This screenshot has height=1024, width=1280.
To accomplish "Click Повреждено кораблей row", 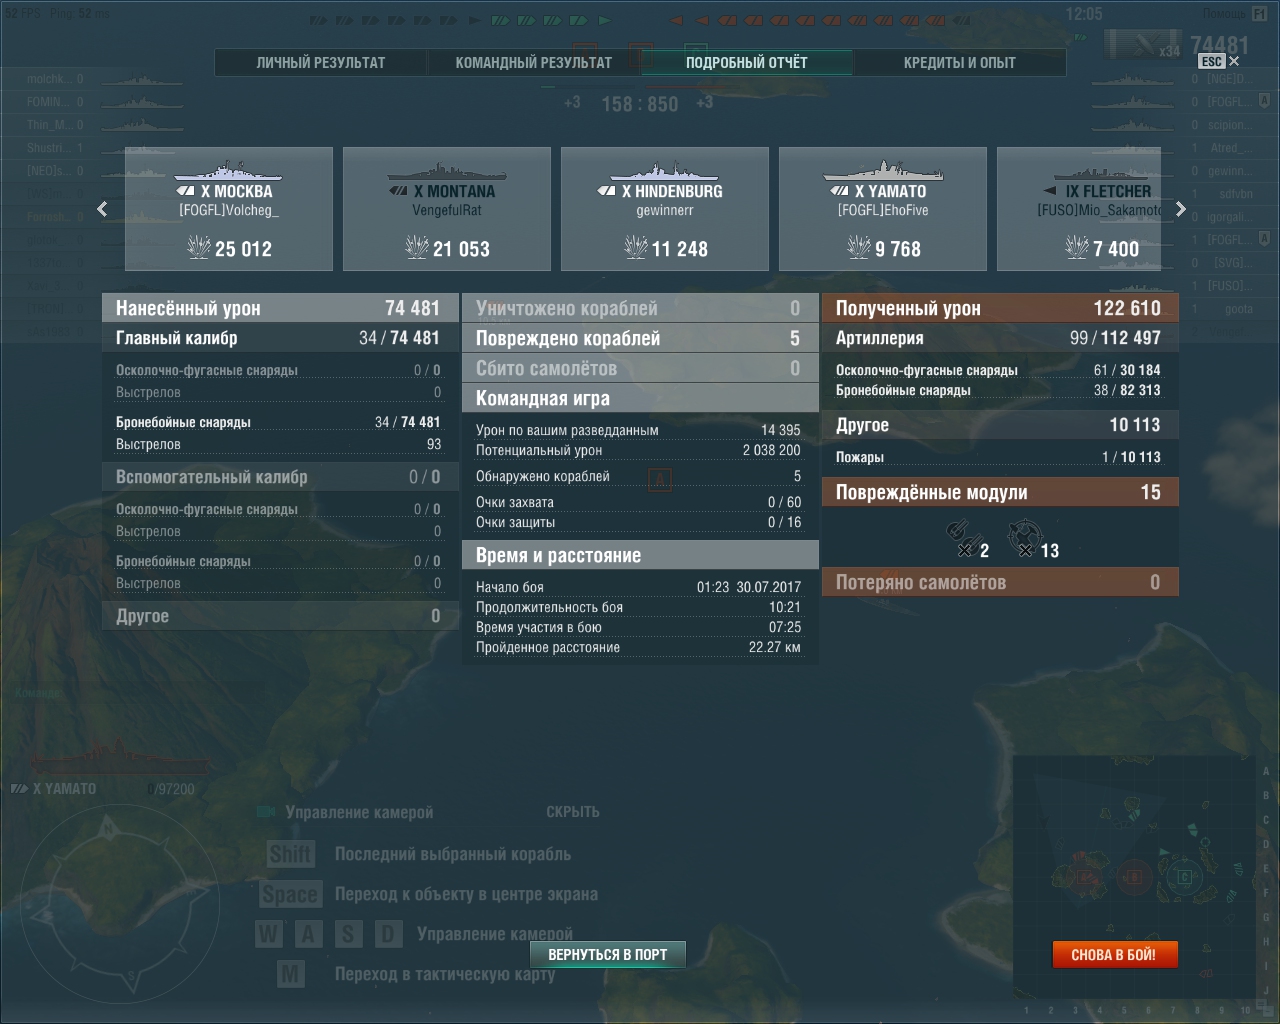I will (x=640, y=338).
